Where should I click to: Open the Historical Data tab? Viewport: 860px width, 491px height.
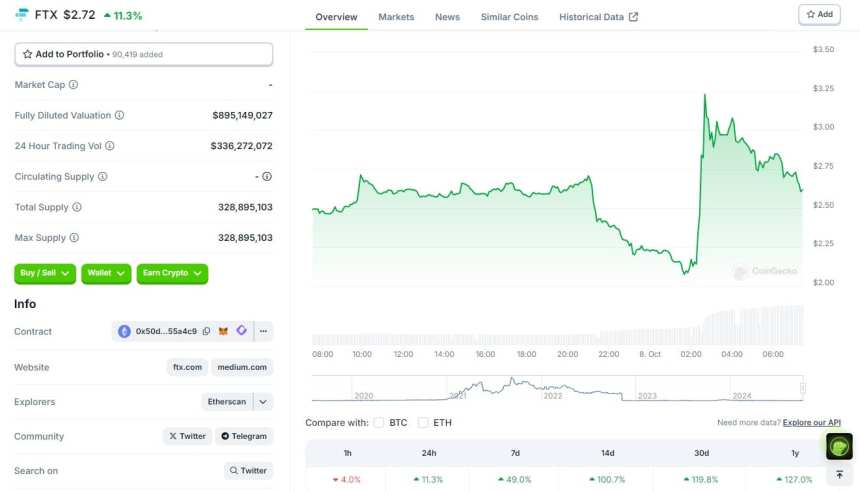point(598,17)
